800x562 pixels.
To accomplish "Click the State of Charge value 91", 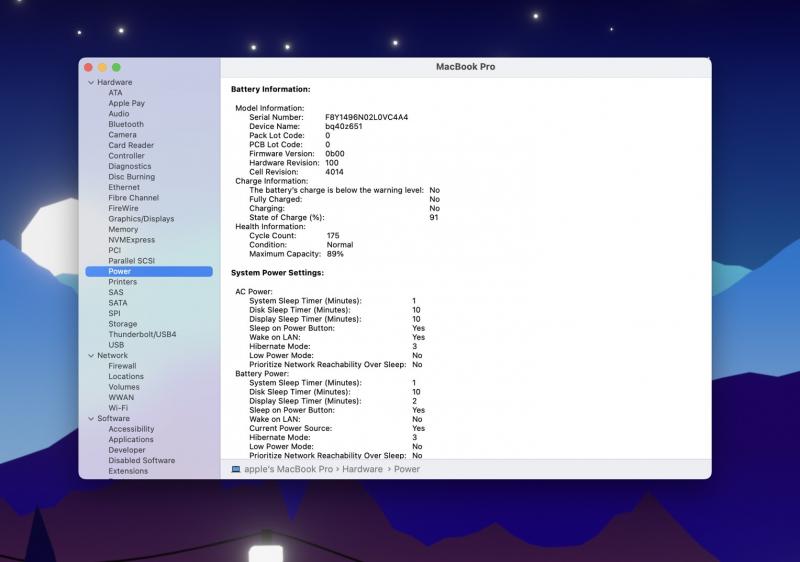I will click(434, 217).
